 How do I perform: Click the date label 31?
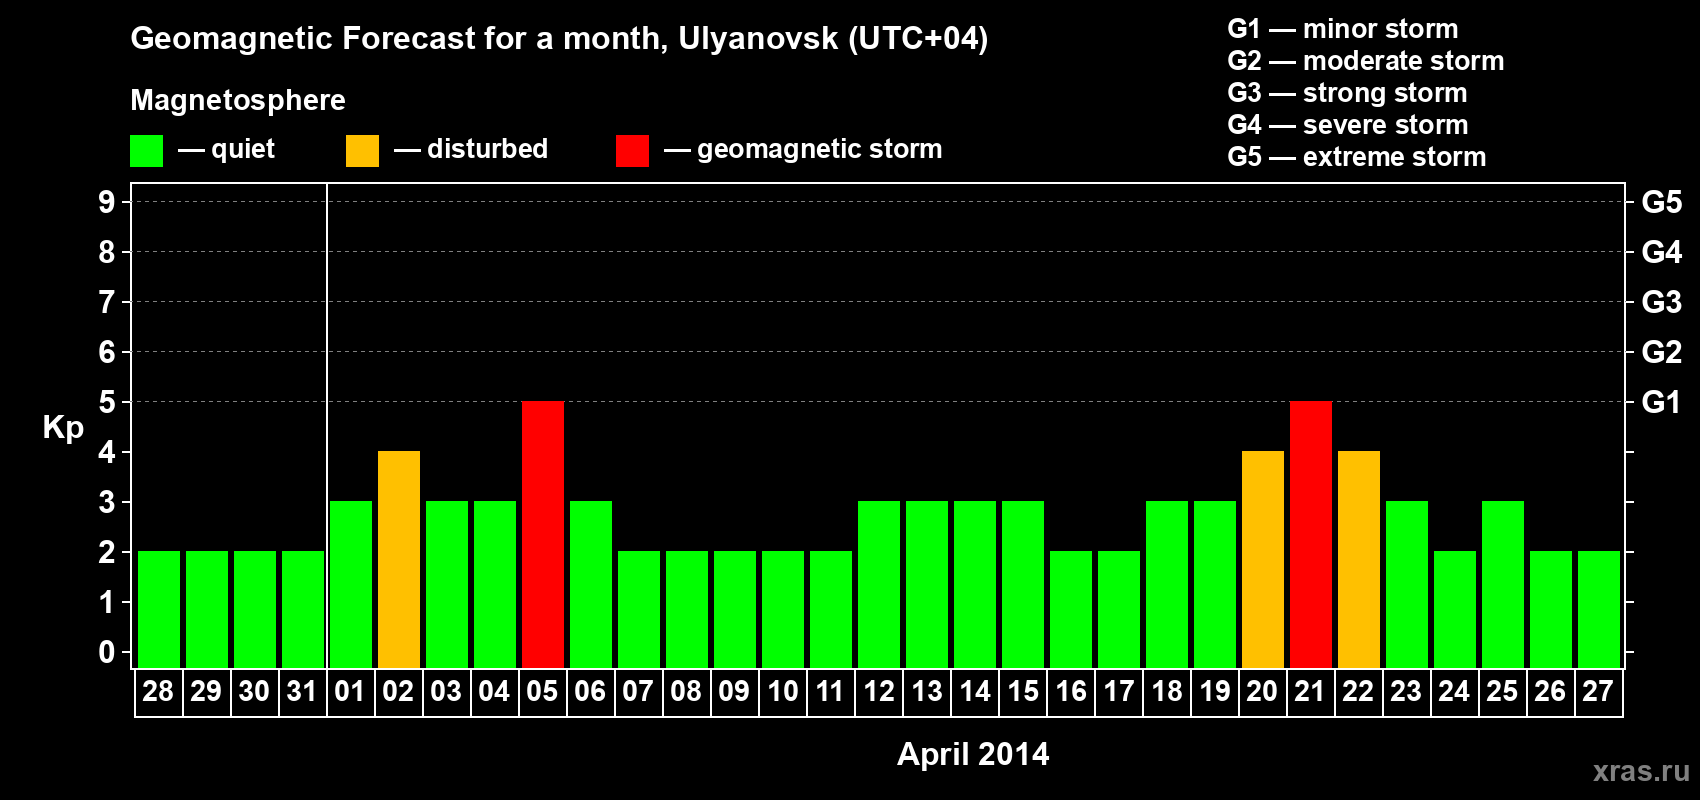(x=302, y=691)
